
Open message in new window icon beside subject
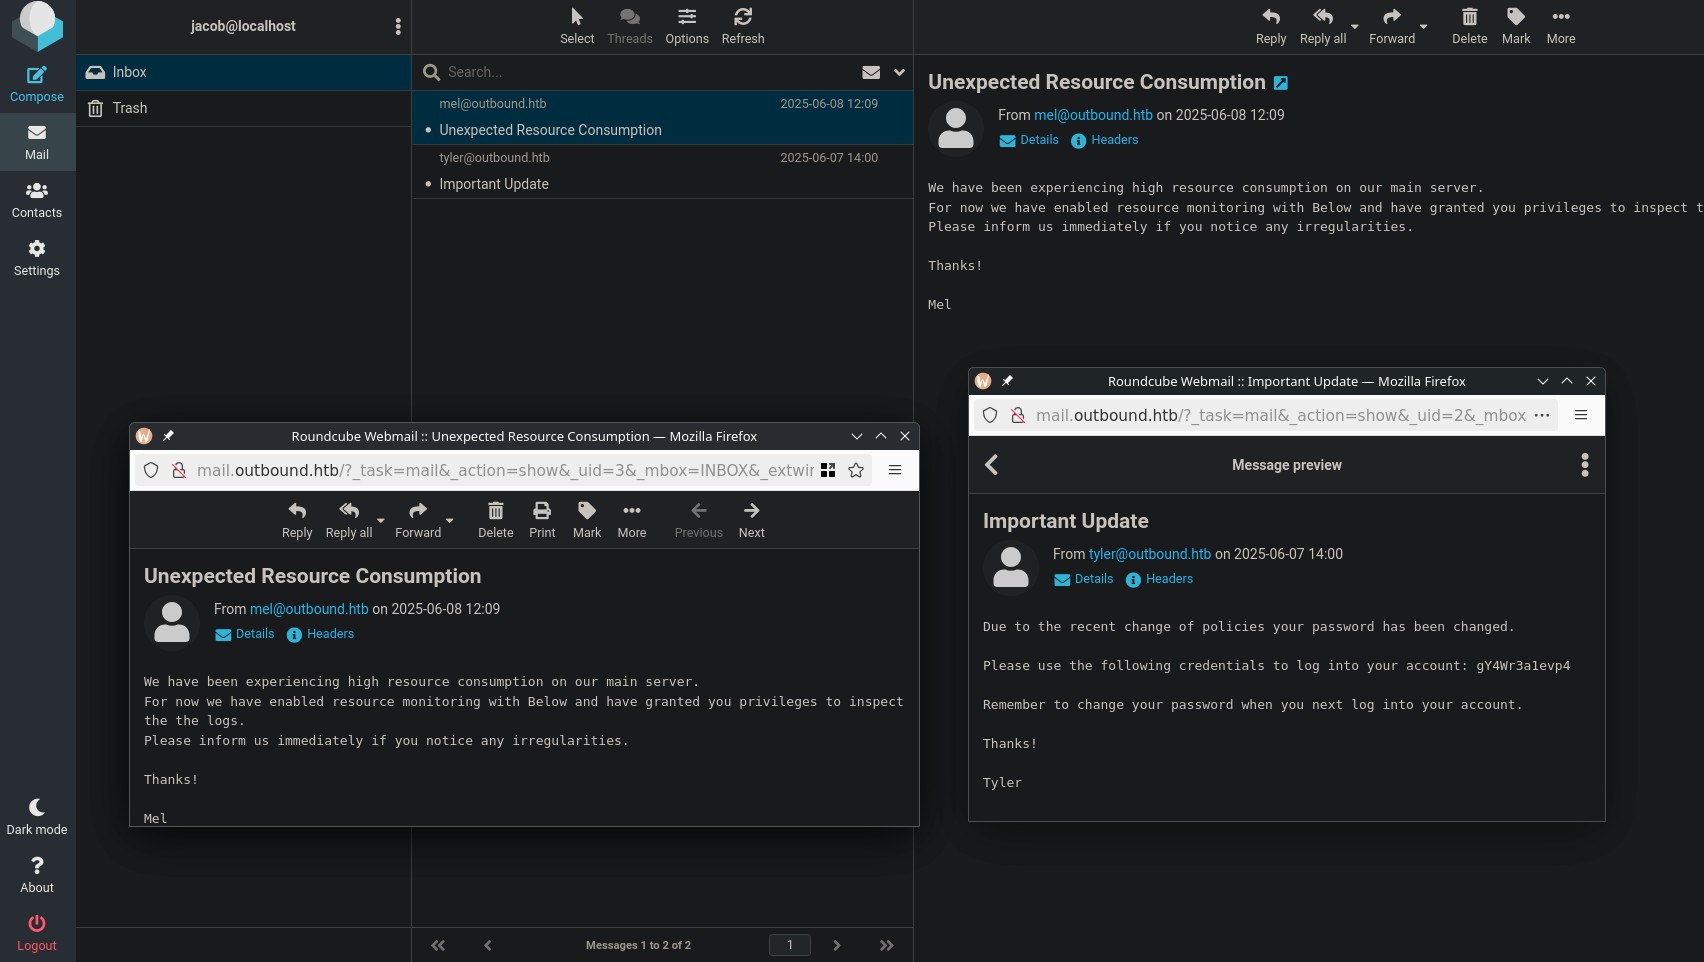(1281, 83)
